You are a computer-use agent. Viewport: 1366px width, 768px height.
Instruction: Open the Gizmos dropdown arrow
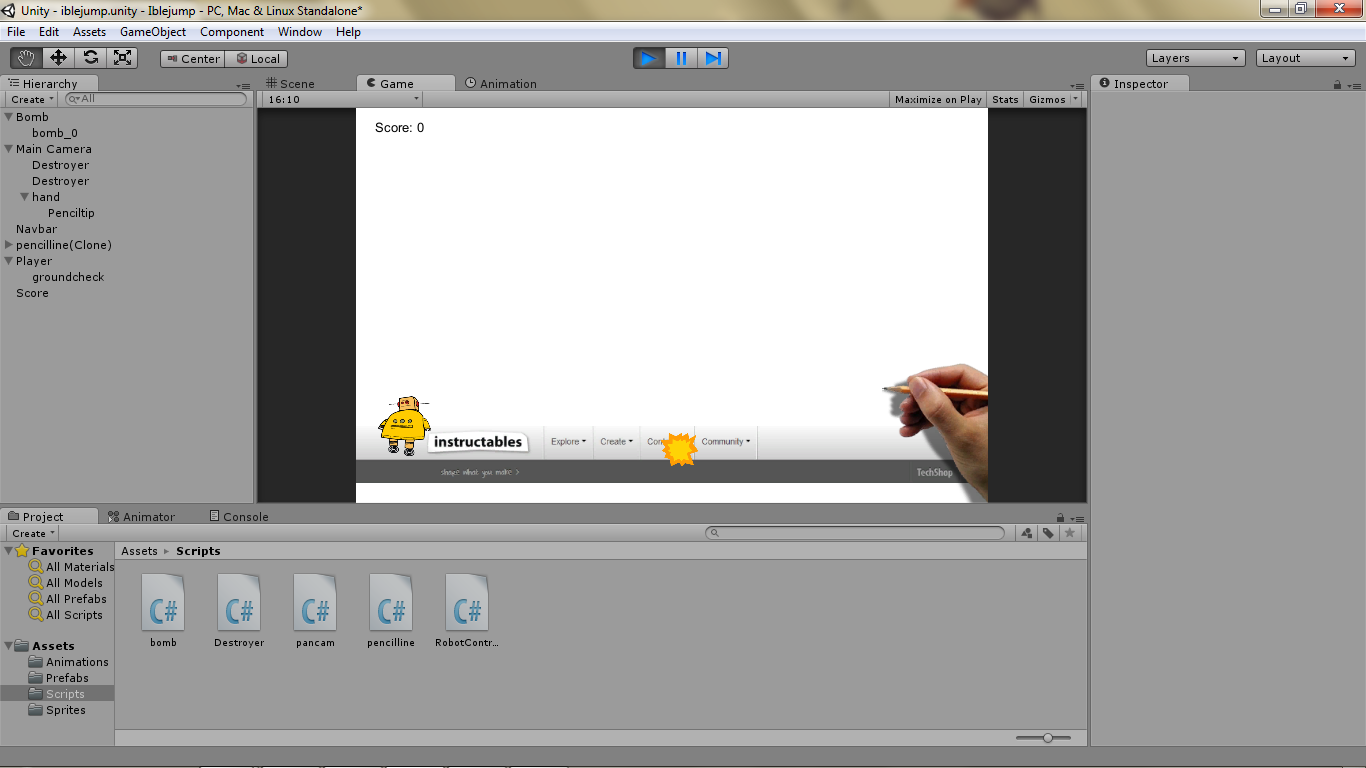(x=1076, y=99)
